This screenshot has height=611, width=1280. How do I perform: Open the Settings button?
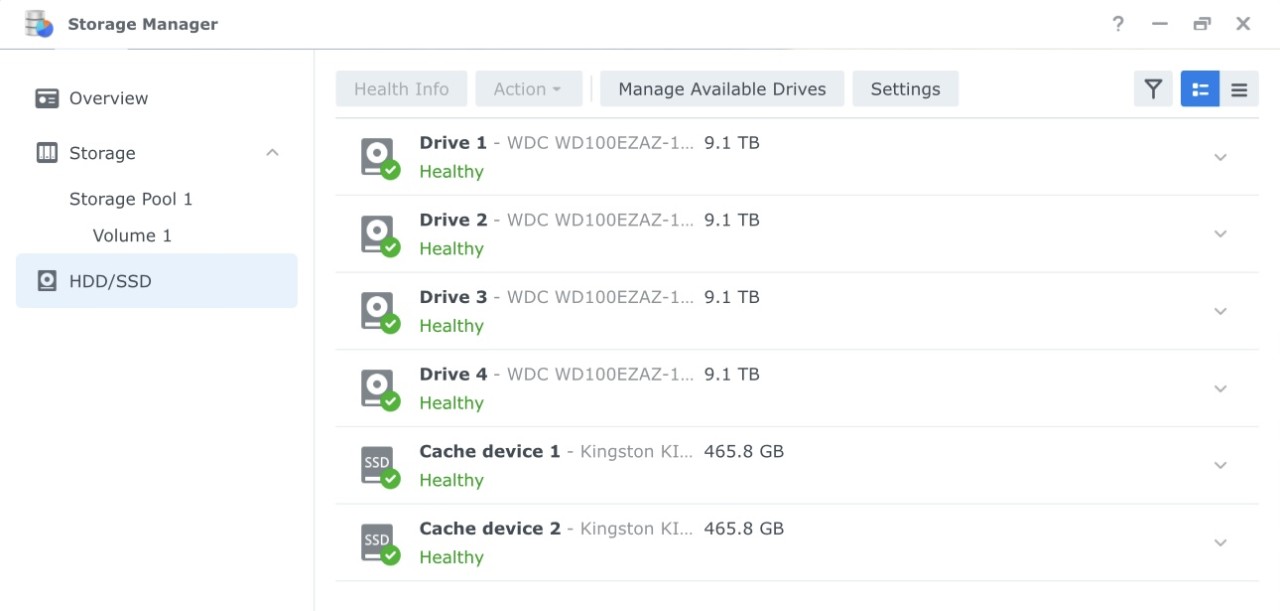pyautogui.click(x=905, y=88)
